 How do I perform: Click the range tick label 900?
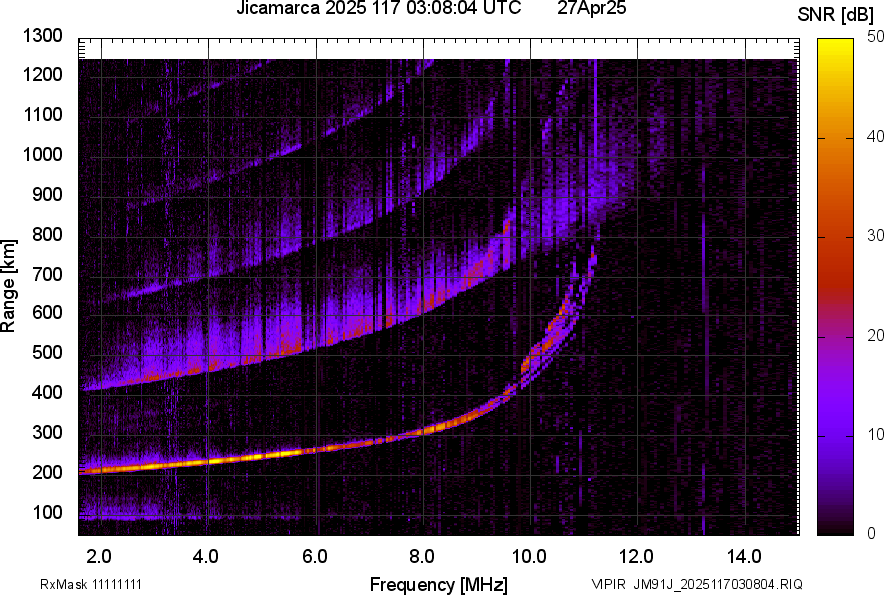(x=47, y=194)
